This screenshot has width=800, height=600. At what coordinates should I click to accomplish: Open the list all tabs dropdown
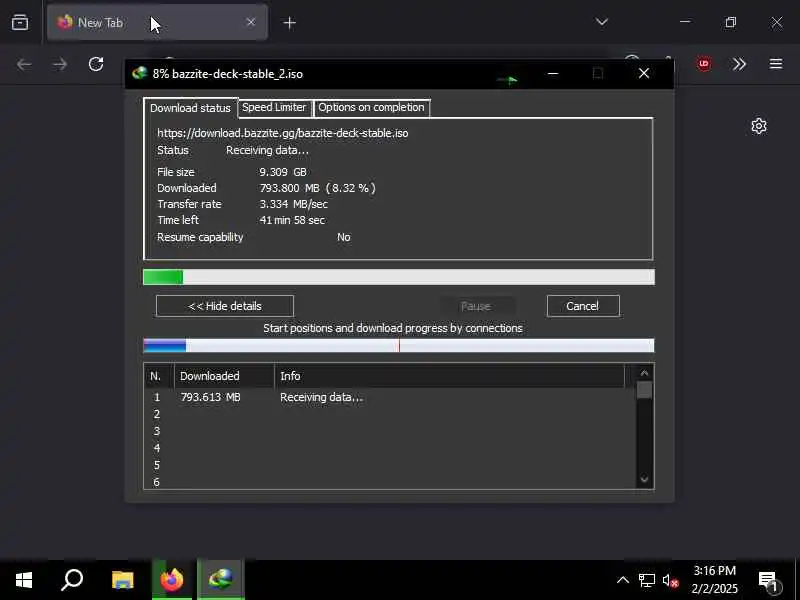[x=602, y=22]
